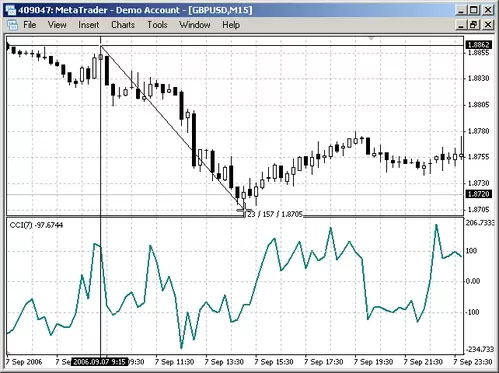
Task: Minimize the MetaTrader main window
Action: pos(461,10)
